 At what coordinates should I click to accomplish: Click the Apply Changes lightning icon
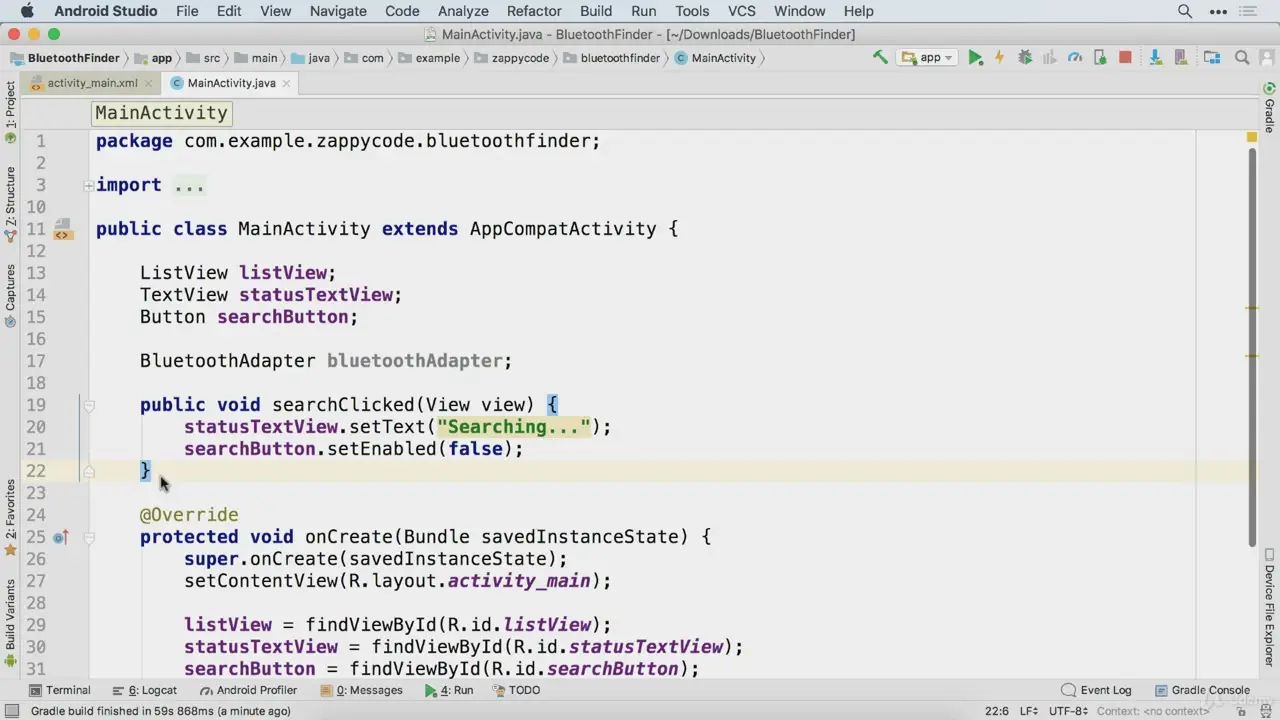click(x=999, y=58)
